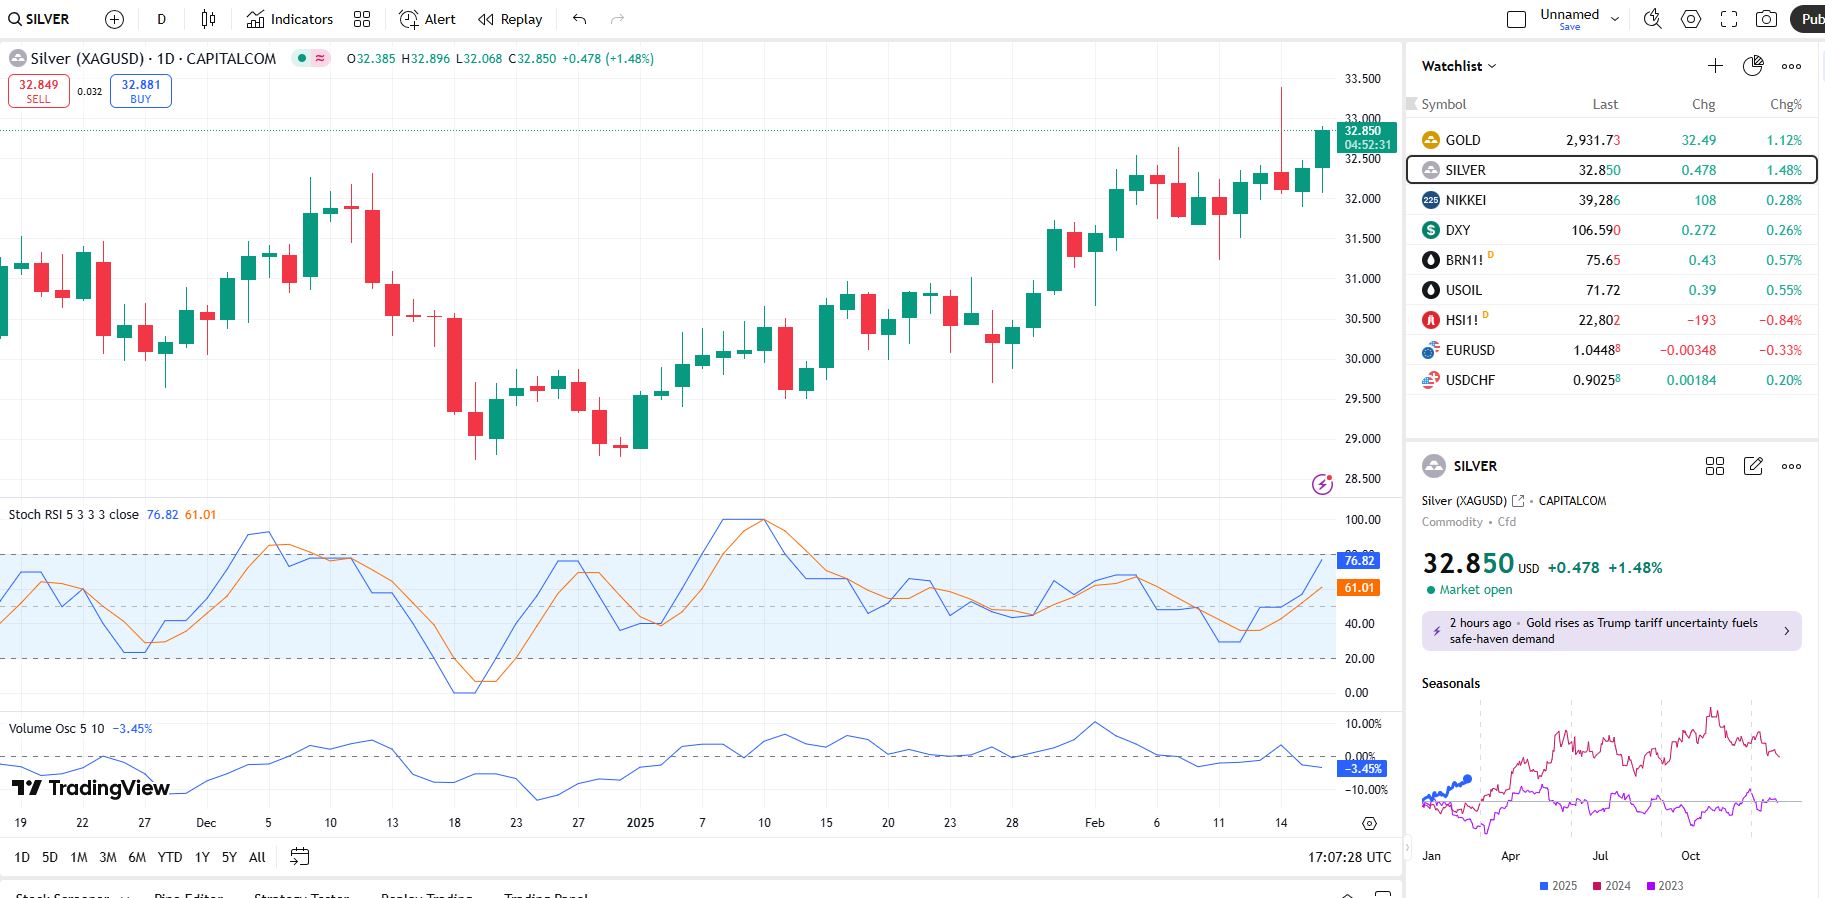Toggle the 2023 line in Seasonals legend
Viewport: 1825px width, 898px height.
click(1664, 886)
